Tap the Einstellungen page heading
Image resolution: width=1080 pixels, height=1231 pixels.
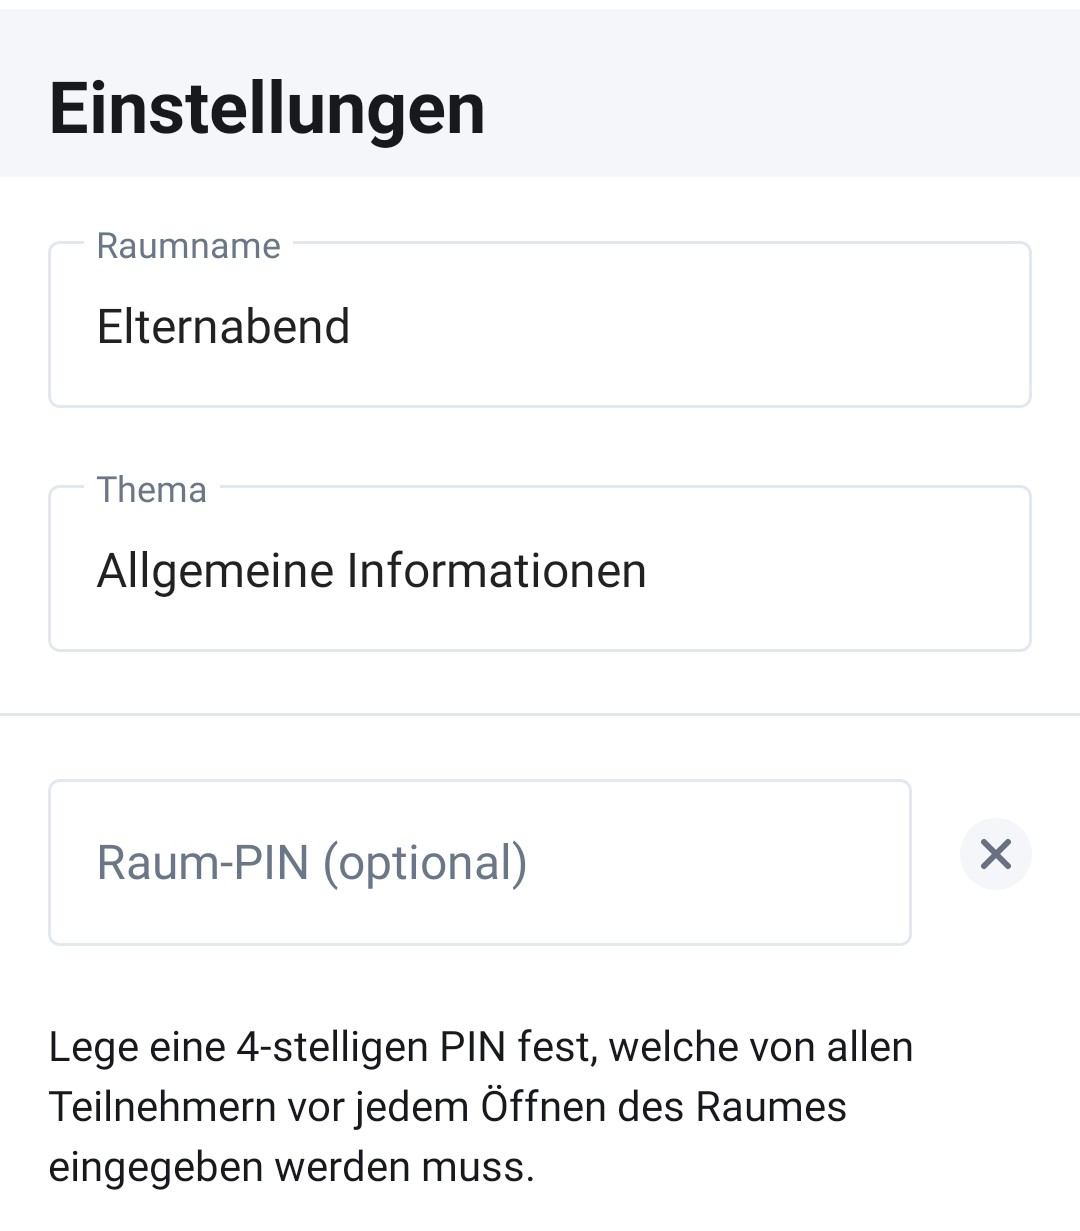267,109
